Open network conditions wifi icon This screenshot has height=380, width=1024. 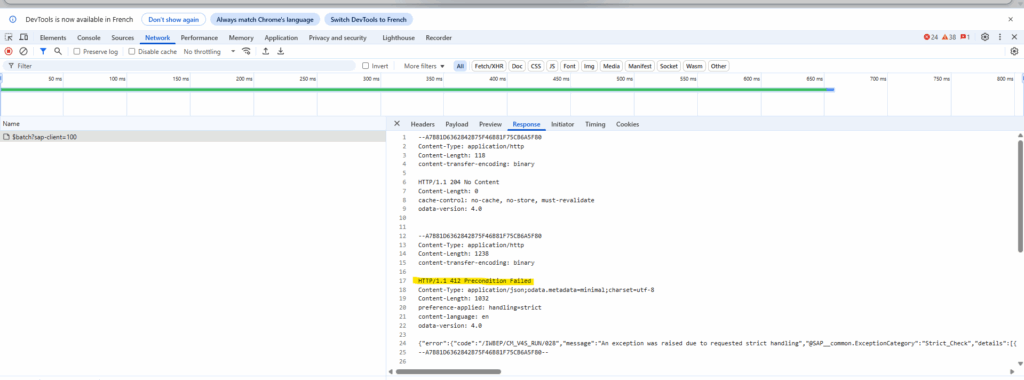click(246, 51)
